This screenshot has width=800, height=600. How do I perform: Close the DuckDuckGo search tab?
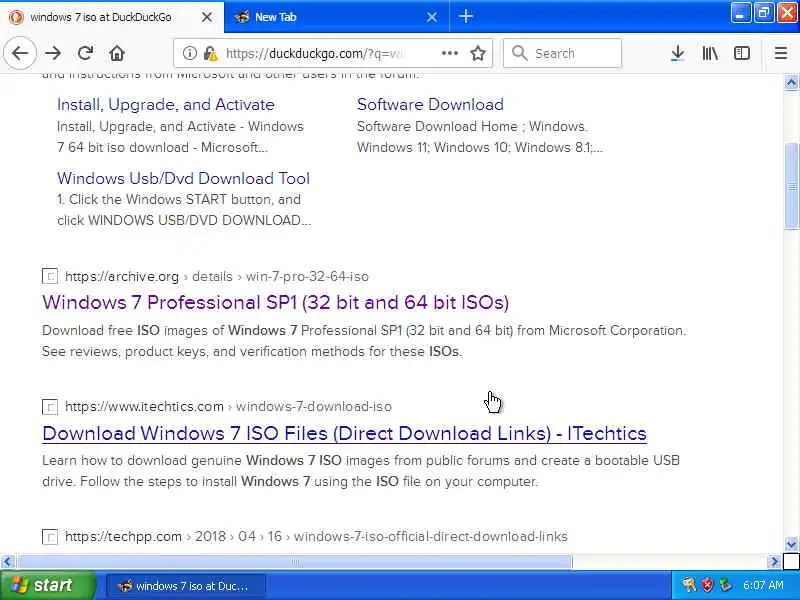pos(207,17)
